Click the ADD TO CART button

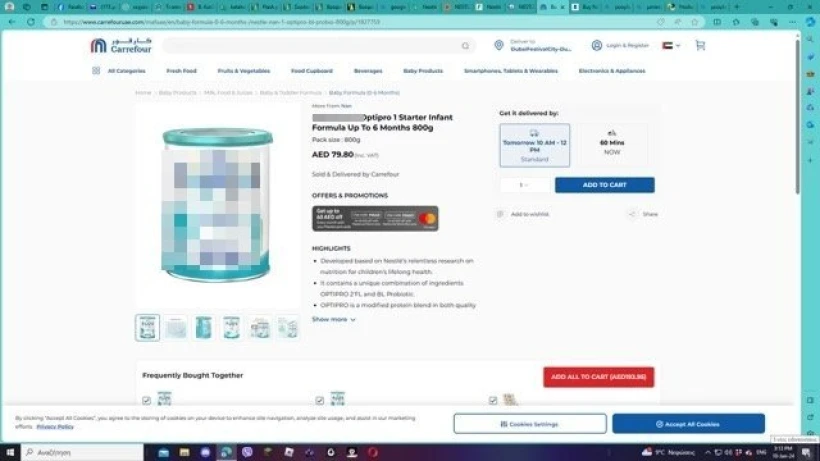604,185
